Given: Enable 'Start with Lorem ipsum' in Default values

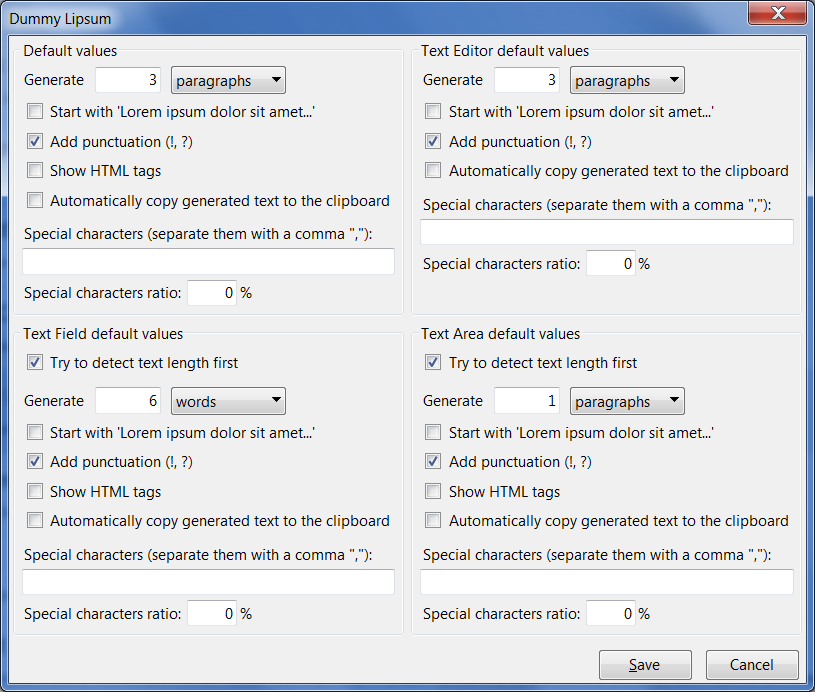Looking at the screenshot, I should coord(36,112).
